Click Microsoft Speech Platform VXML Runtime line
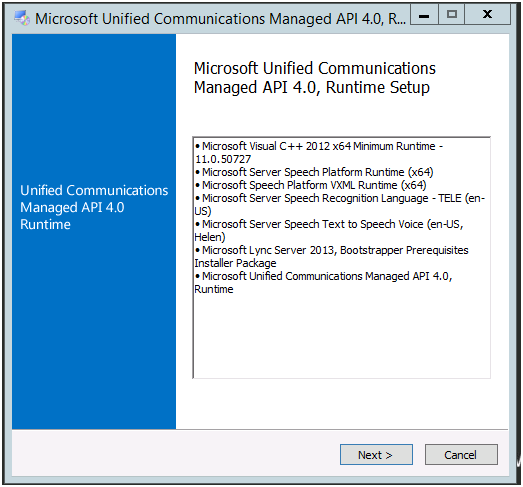Viewport: 523px width, 487px height. [x=311, y=185]
